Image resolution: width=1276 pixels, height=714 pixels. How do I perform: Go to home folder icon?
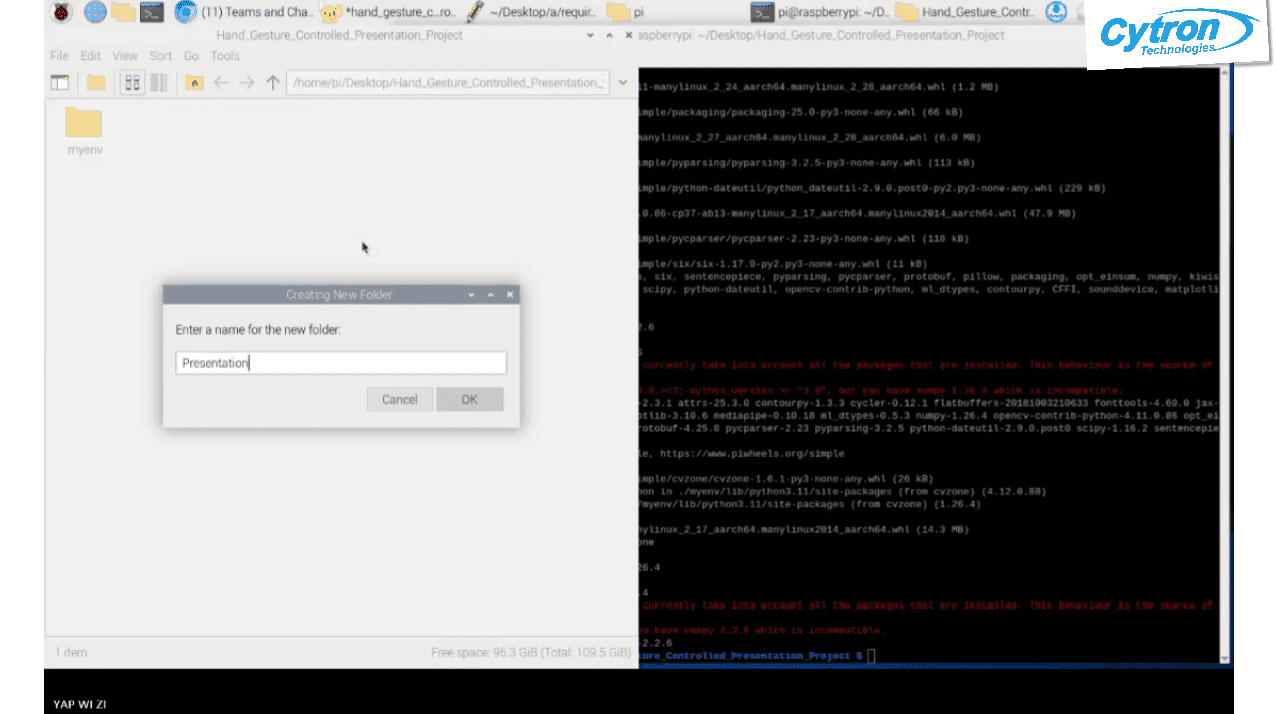(x=194, y=83)
